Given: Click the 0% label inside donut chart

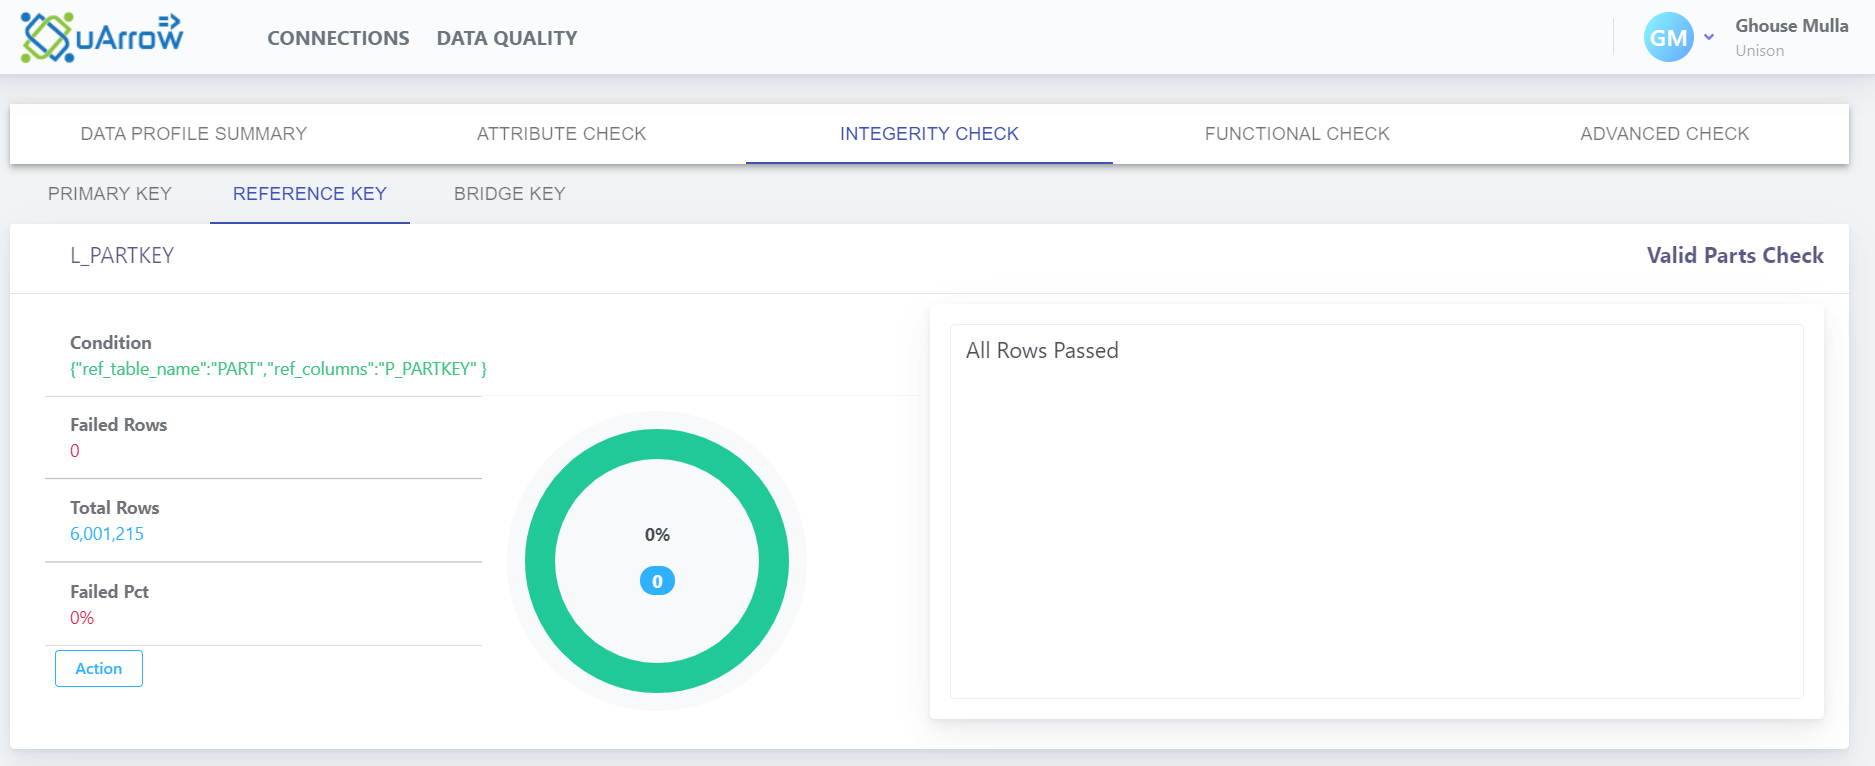Looking at the screenshot, I should (657, 535).
